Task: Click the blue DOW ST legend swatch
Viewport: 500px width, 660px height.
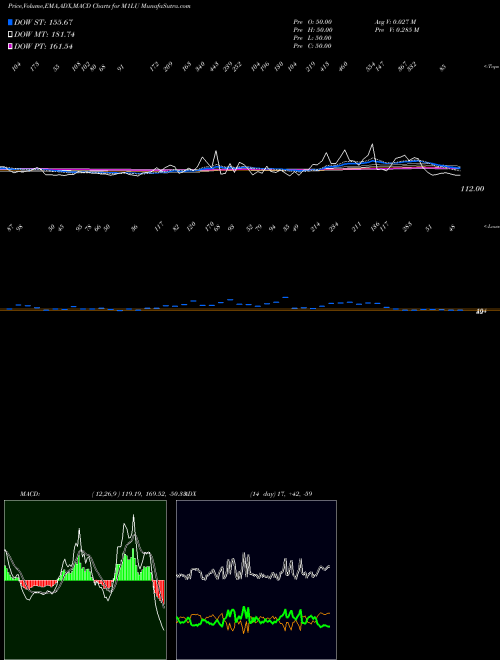Action: tap(10, 22)
